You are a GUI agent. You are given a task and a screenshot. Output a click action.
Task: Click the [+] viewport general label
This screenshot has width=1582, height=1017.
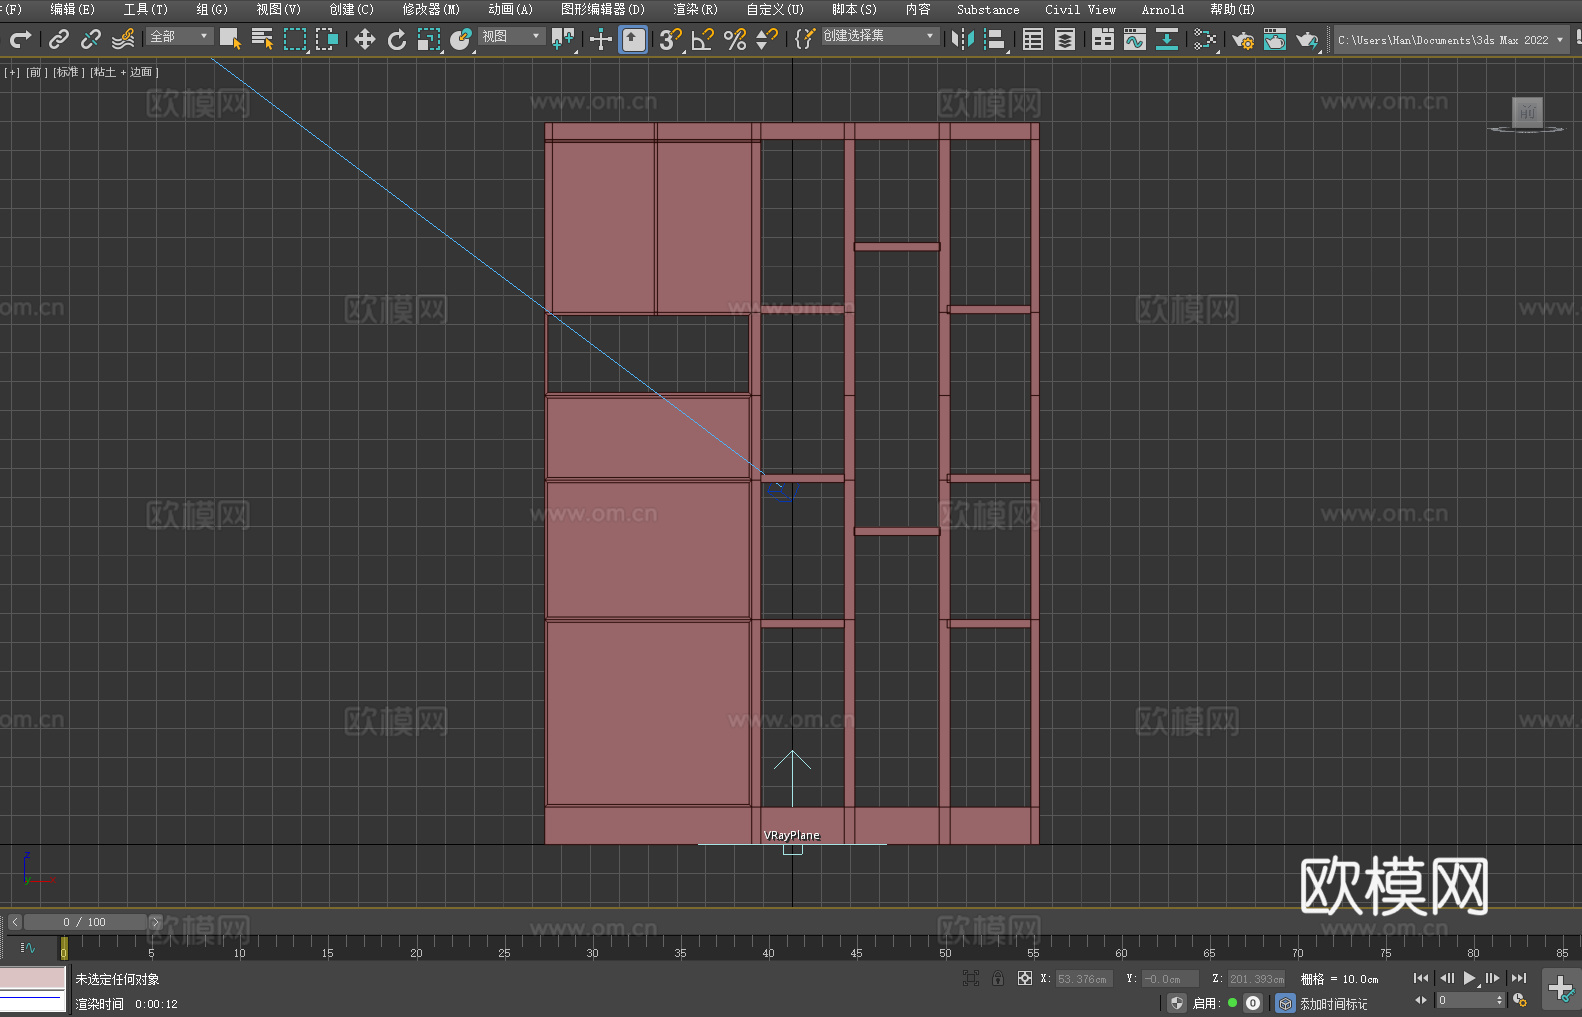[12, 72]
